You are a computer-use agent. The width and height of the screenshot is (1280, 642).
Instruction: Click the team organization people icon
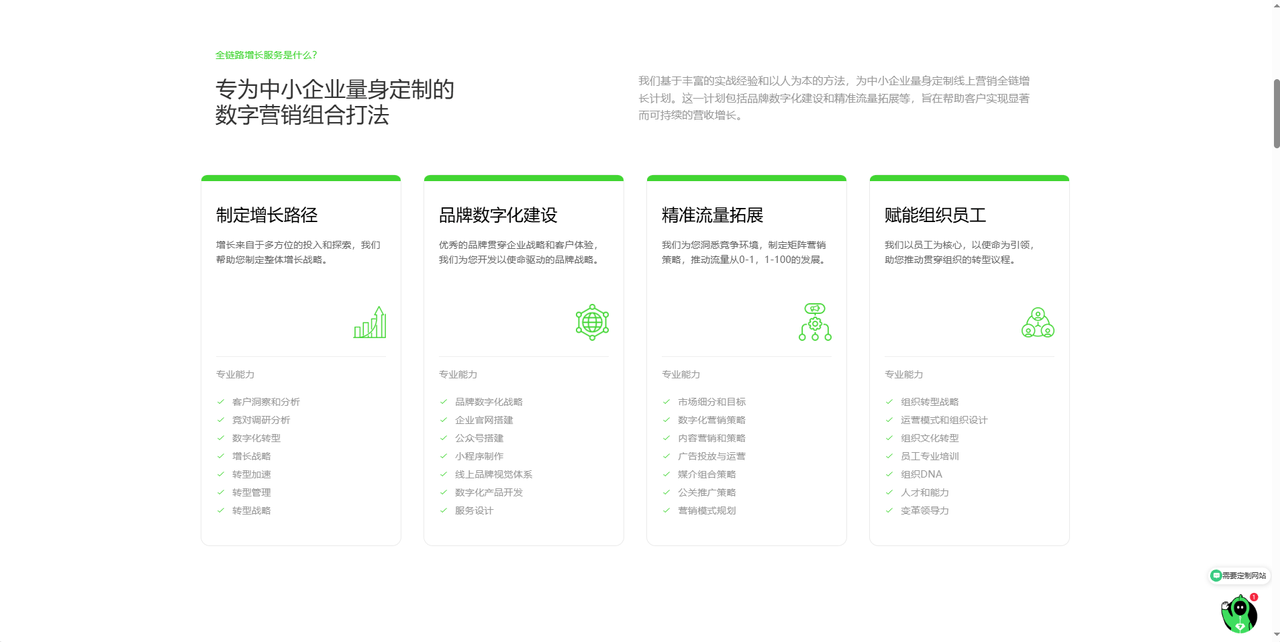[1038, 322]
